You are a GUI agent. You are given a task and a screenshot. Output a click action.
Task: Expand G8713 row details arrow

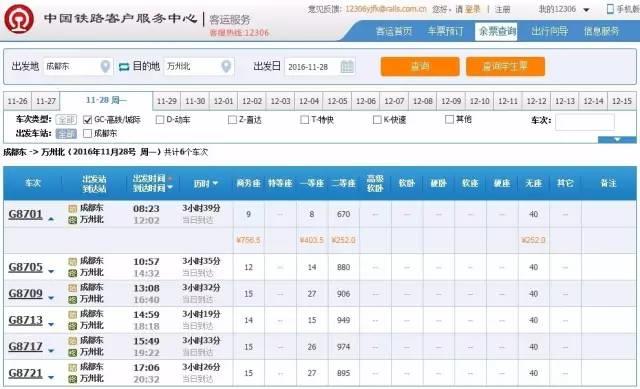click(x=51, y=325)
